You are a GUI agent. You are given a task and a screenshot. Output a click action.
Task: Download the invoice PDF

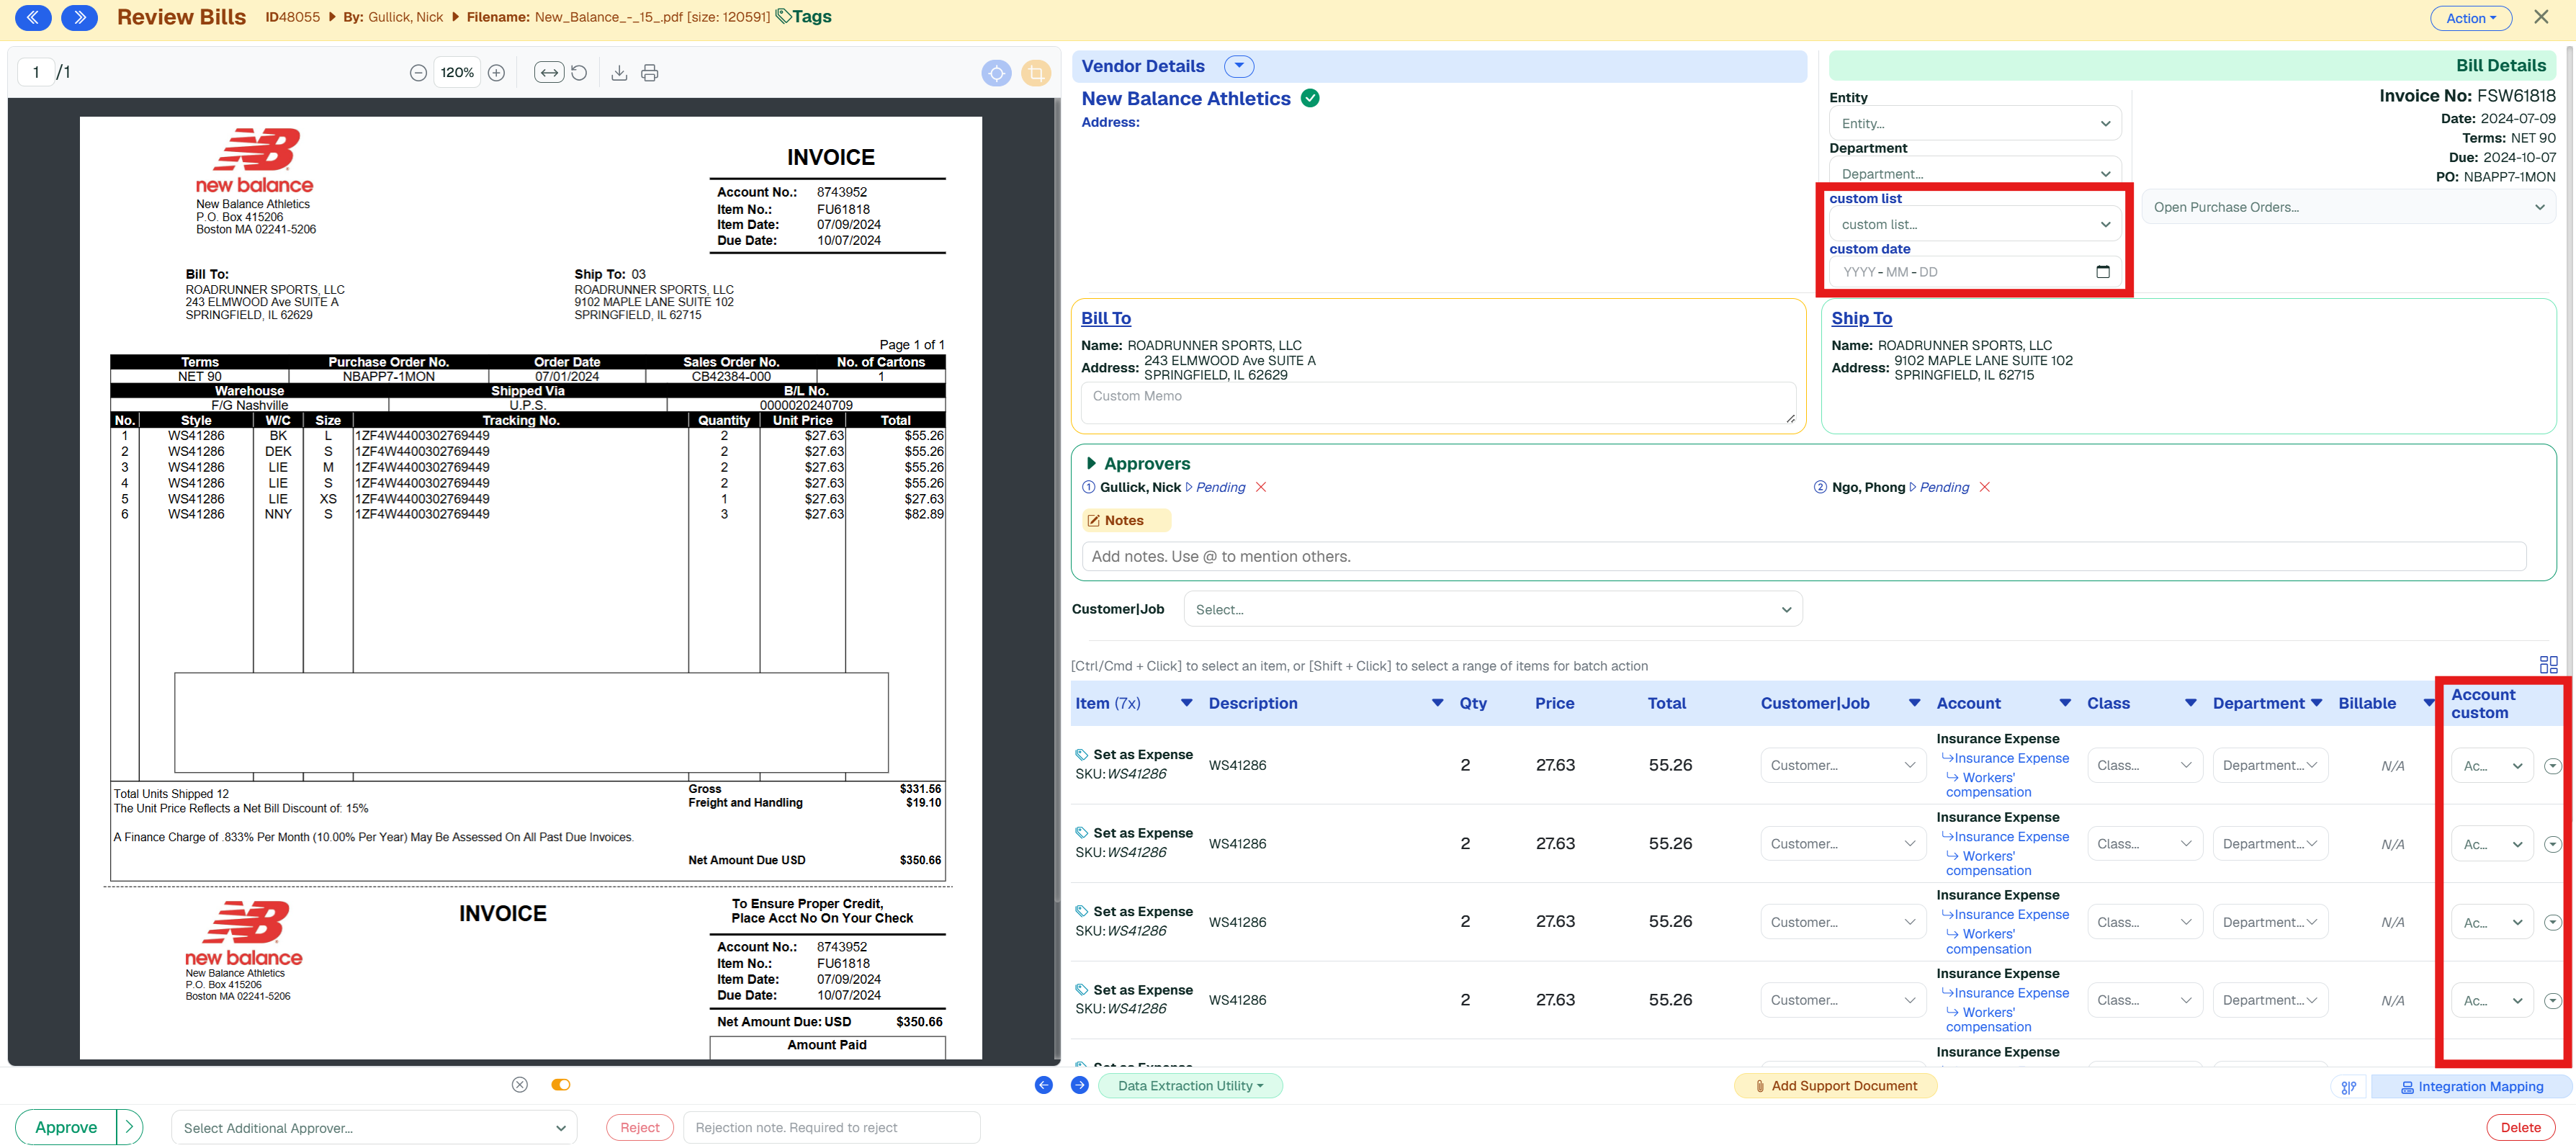click(x=619, y=73)
